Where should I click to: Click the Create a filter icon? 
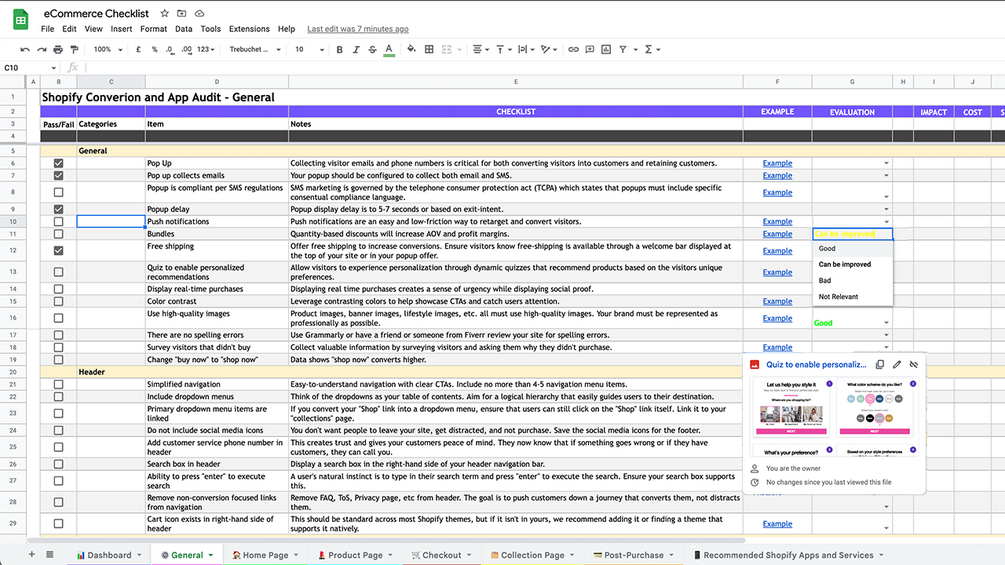coord(623,49)
